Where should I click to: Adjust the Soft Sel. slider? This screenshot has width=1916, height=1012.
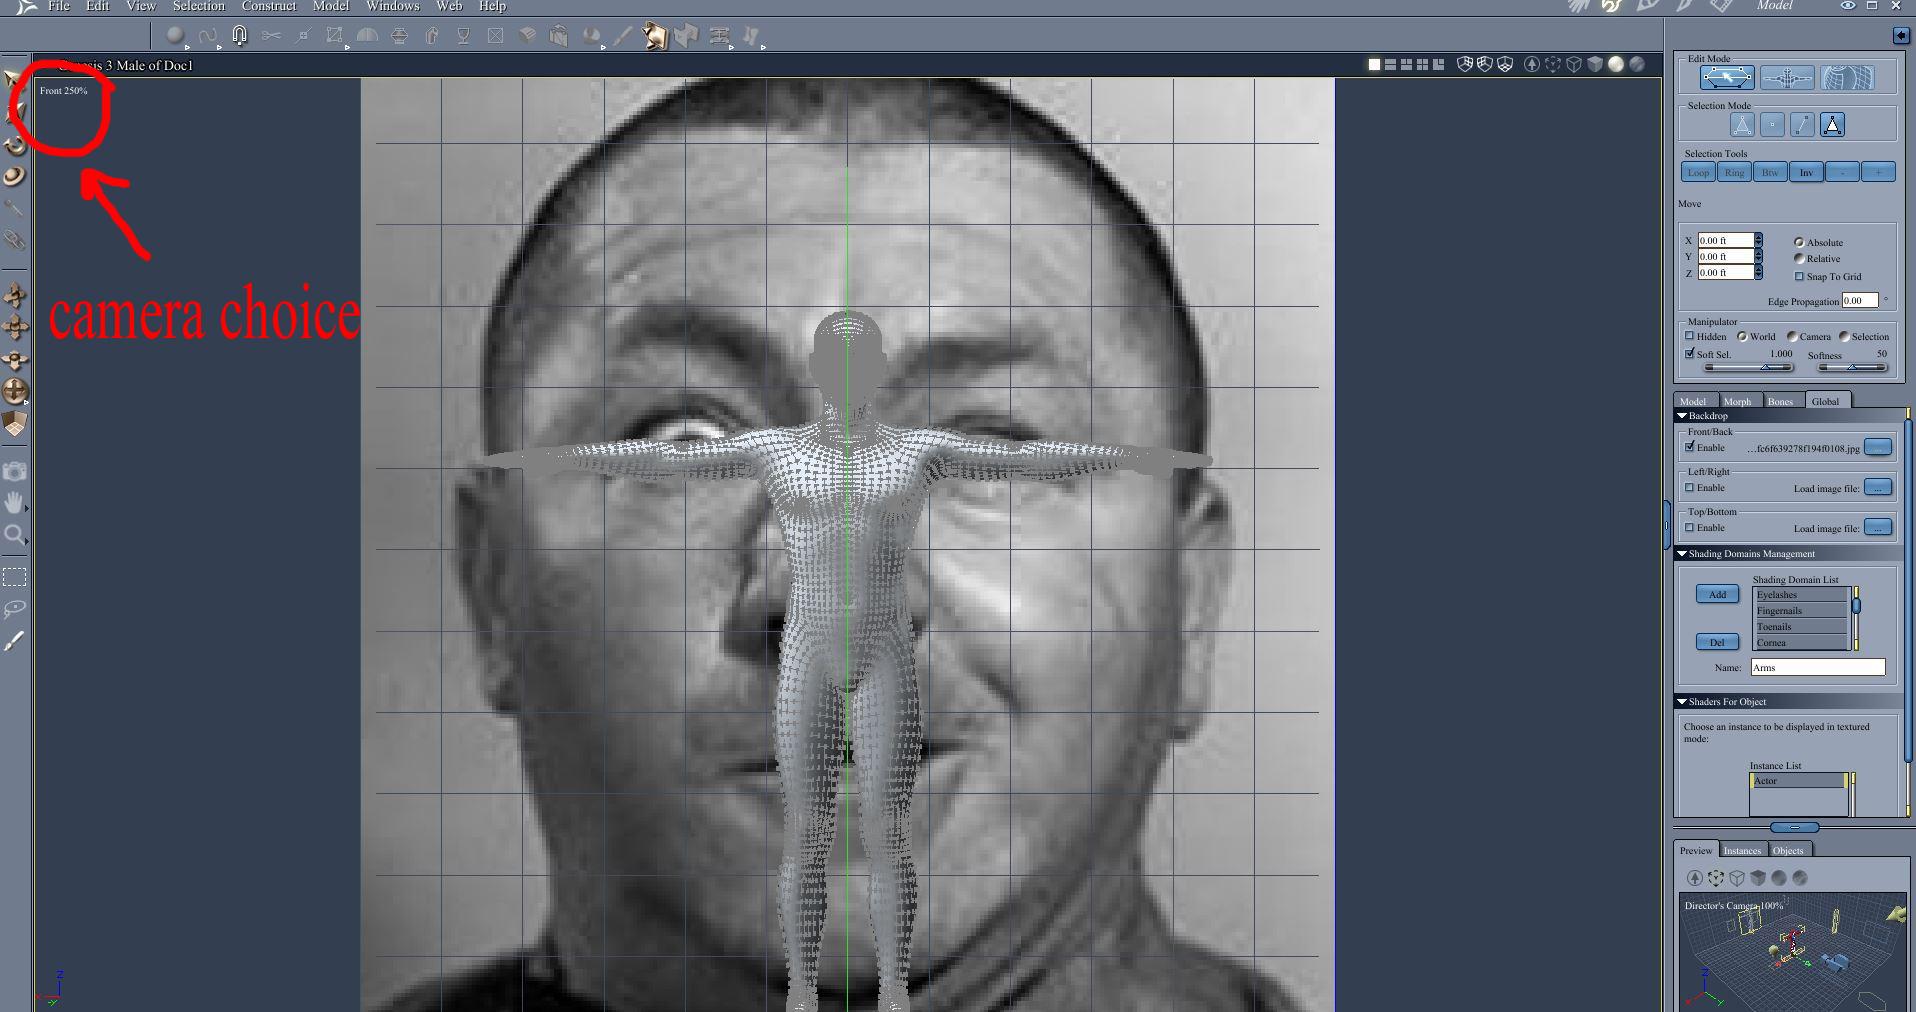coord(1748,367)
